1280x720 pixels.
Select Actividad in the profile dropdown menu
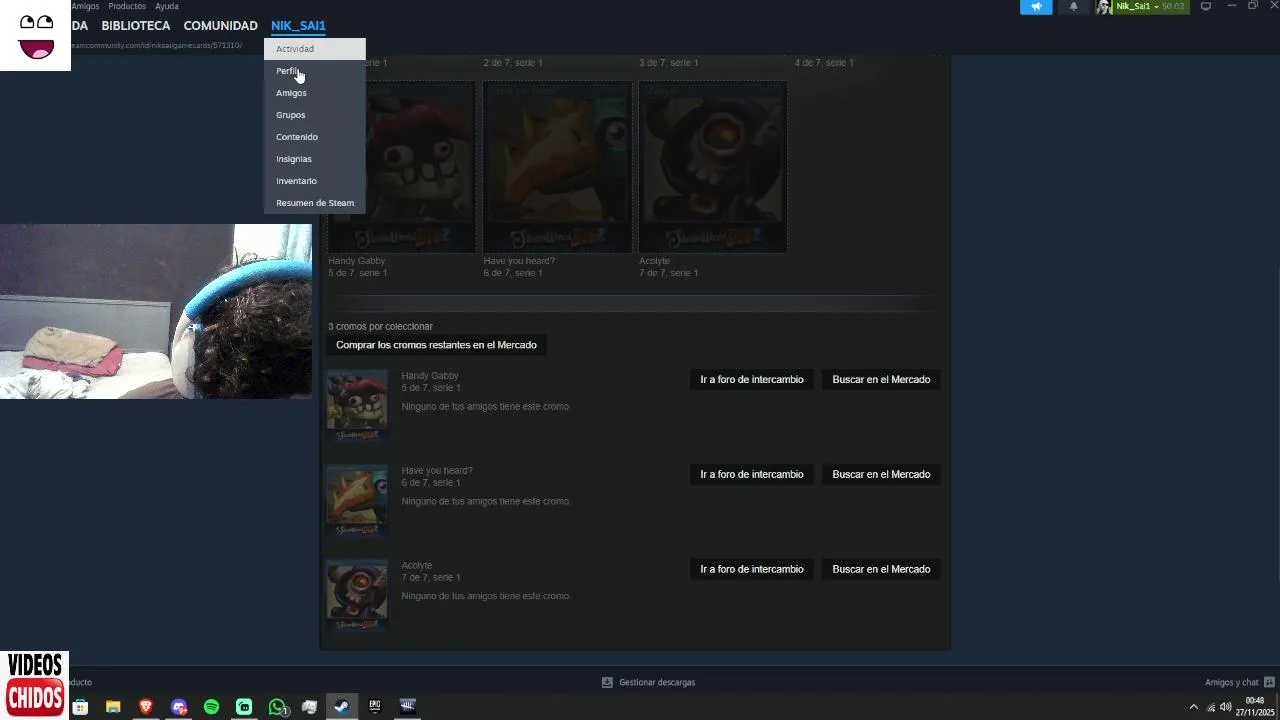pos(315,49)
